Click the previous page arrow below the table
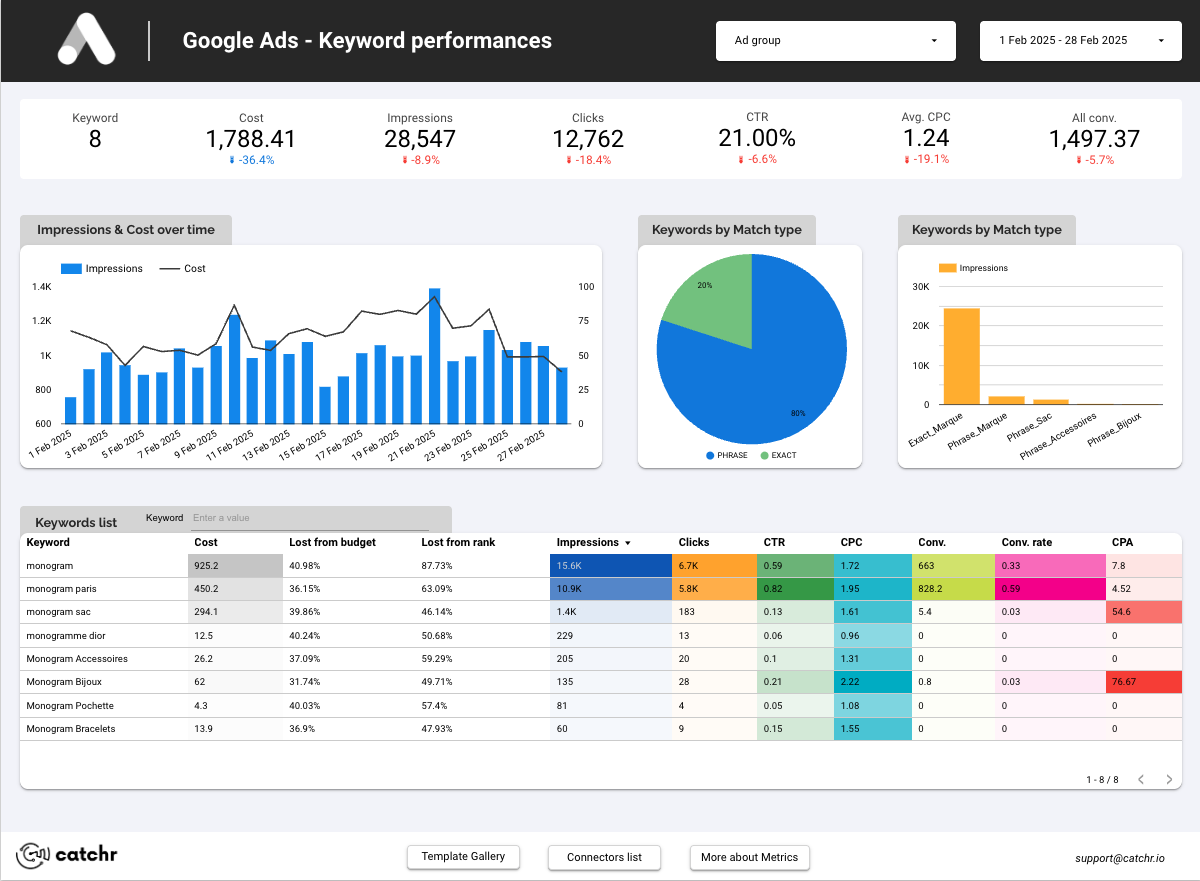The height and width of the screenshot is (881, 1200). pos(1140,778)
